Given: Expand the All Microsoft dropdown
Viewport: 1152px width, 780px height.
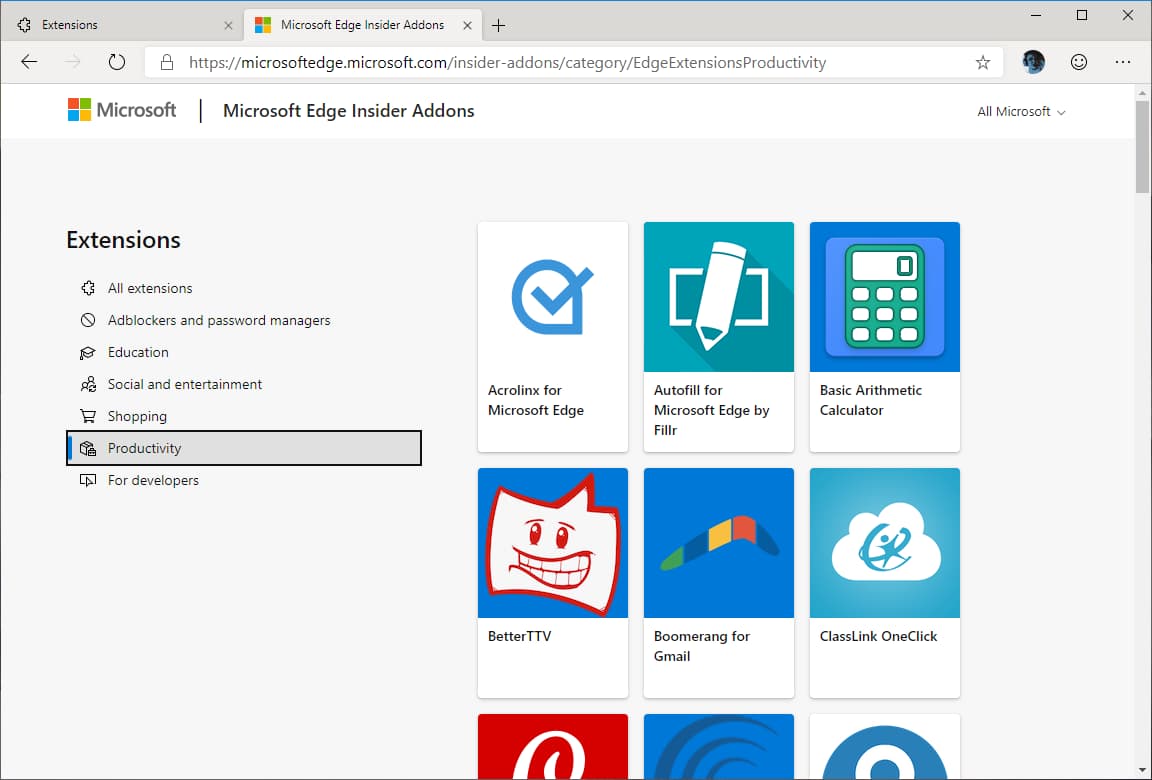Looking at the screenshot, I should click(x=1021, y=112).
